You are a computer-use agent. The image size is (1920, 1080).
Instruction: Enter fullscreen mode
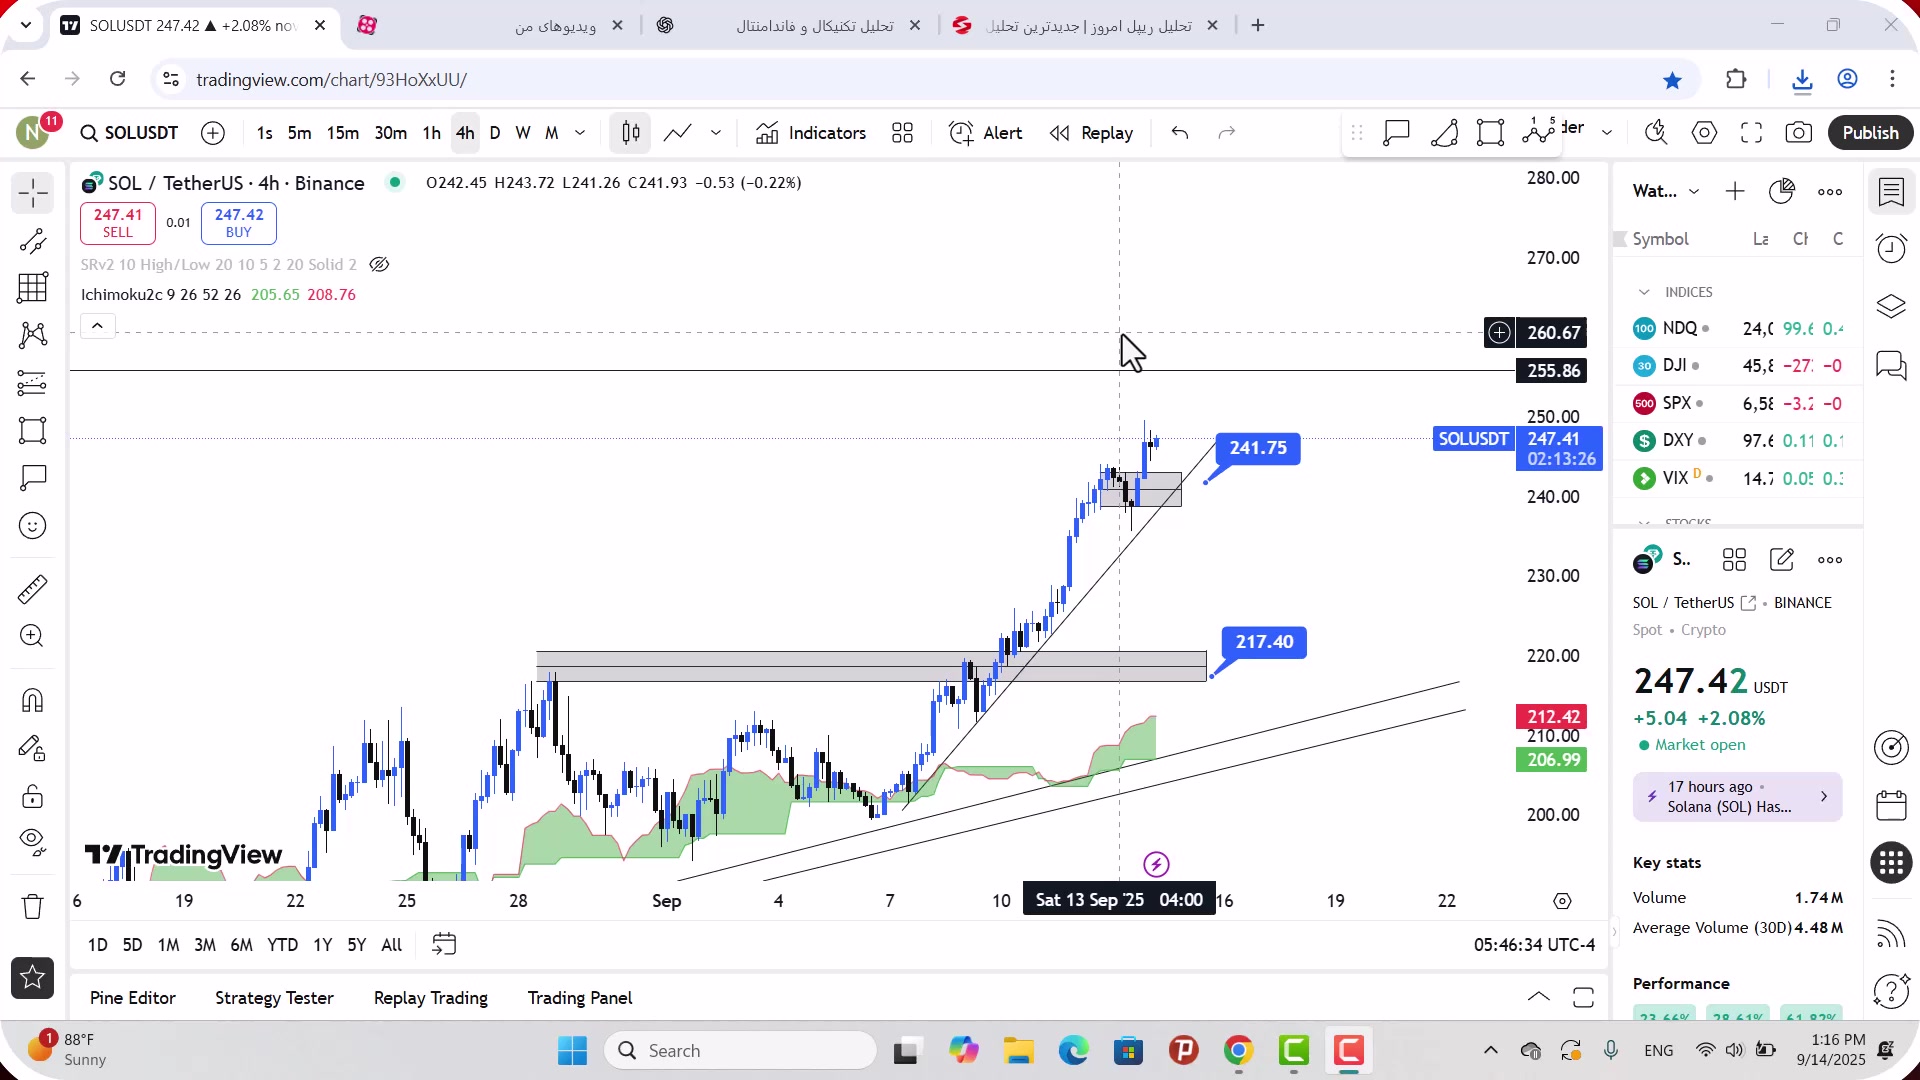tap(1751, 133)
